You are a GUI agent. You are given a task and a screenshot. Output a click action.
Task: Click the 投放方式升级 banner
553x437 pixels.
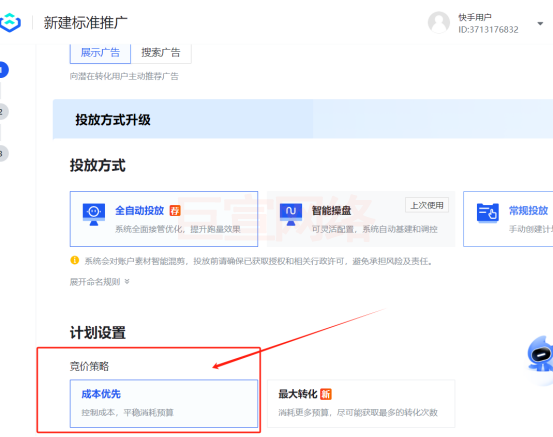tap(303, 119)
